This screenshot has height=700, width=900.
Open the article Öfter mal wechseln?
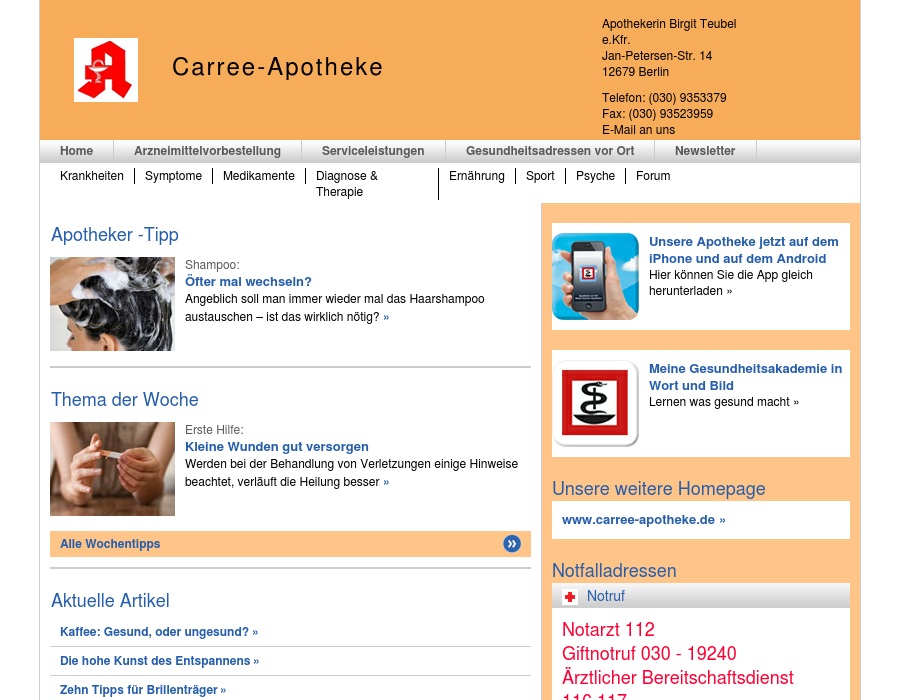tap(248, 282)
